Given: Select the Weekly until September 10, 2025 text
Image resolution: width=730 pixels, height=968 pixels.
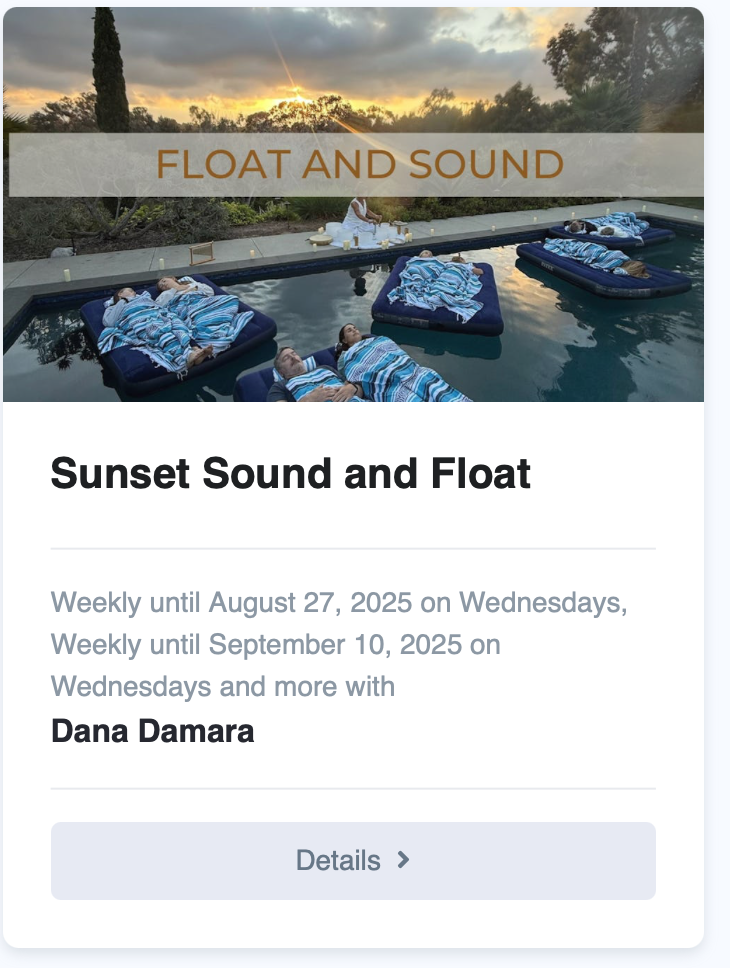Looking at the screenshot, I should [256, 645].
